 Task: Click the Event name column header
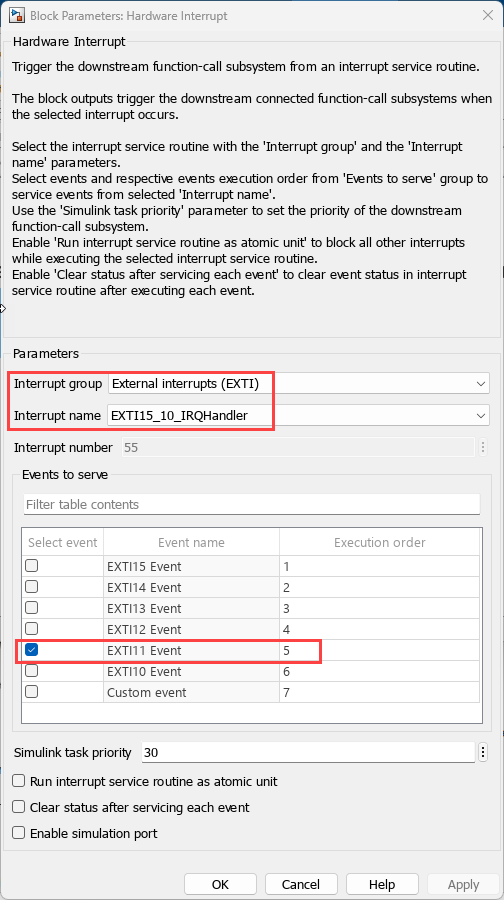(x=191, y=542)
